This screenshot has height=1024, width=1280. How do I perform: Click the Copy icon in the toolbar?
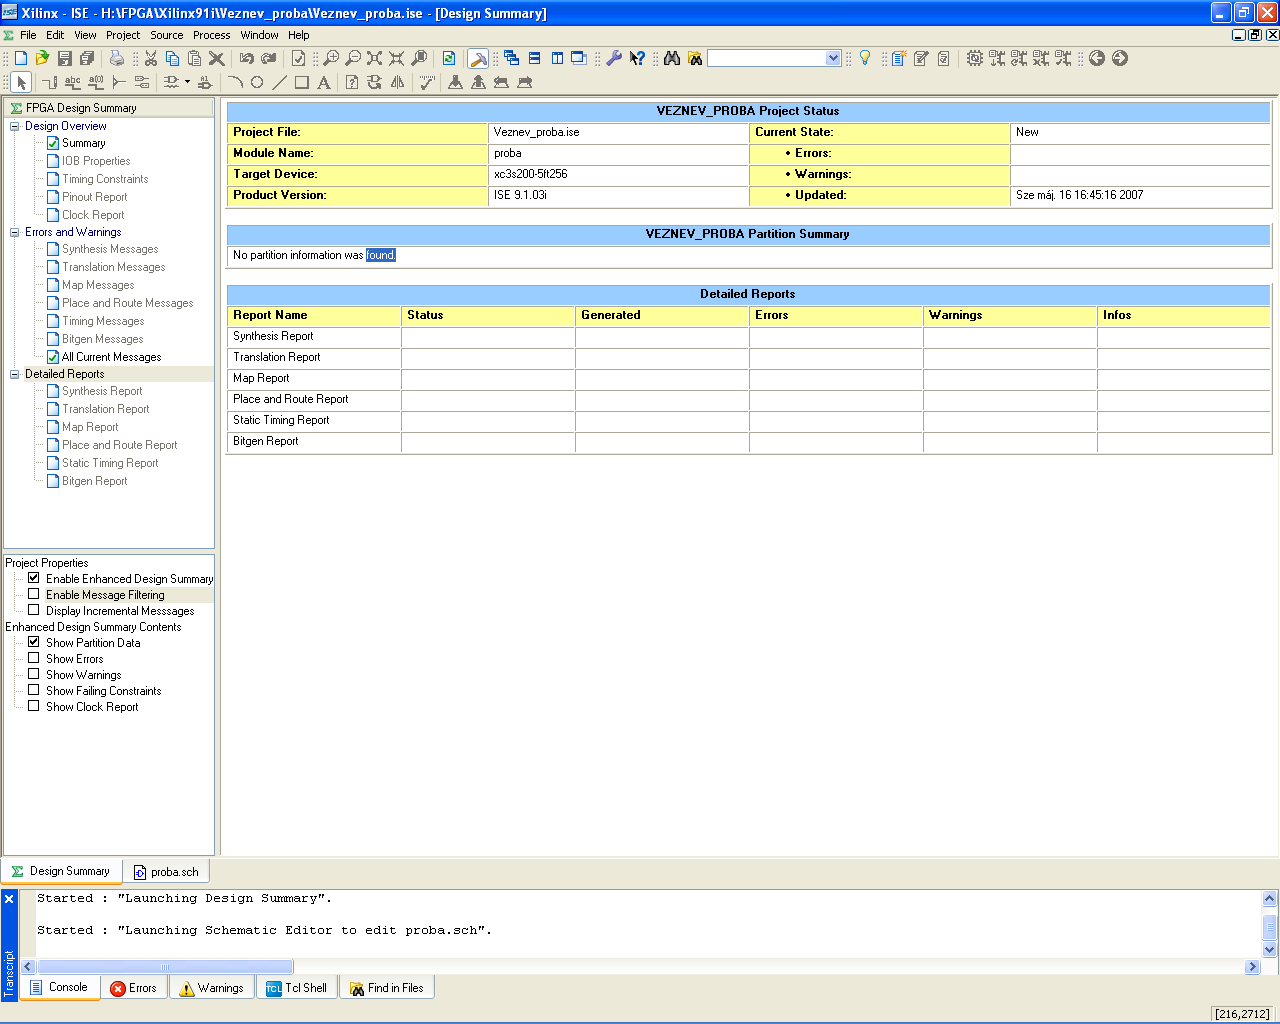coord(173,59)
